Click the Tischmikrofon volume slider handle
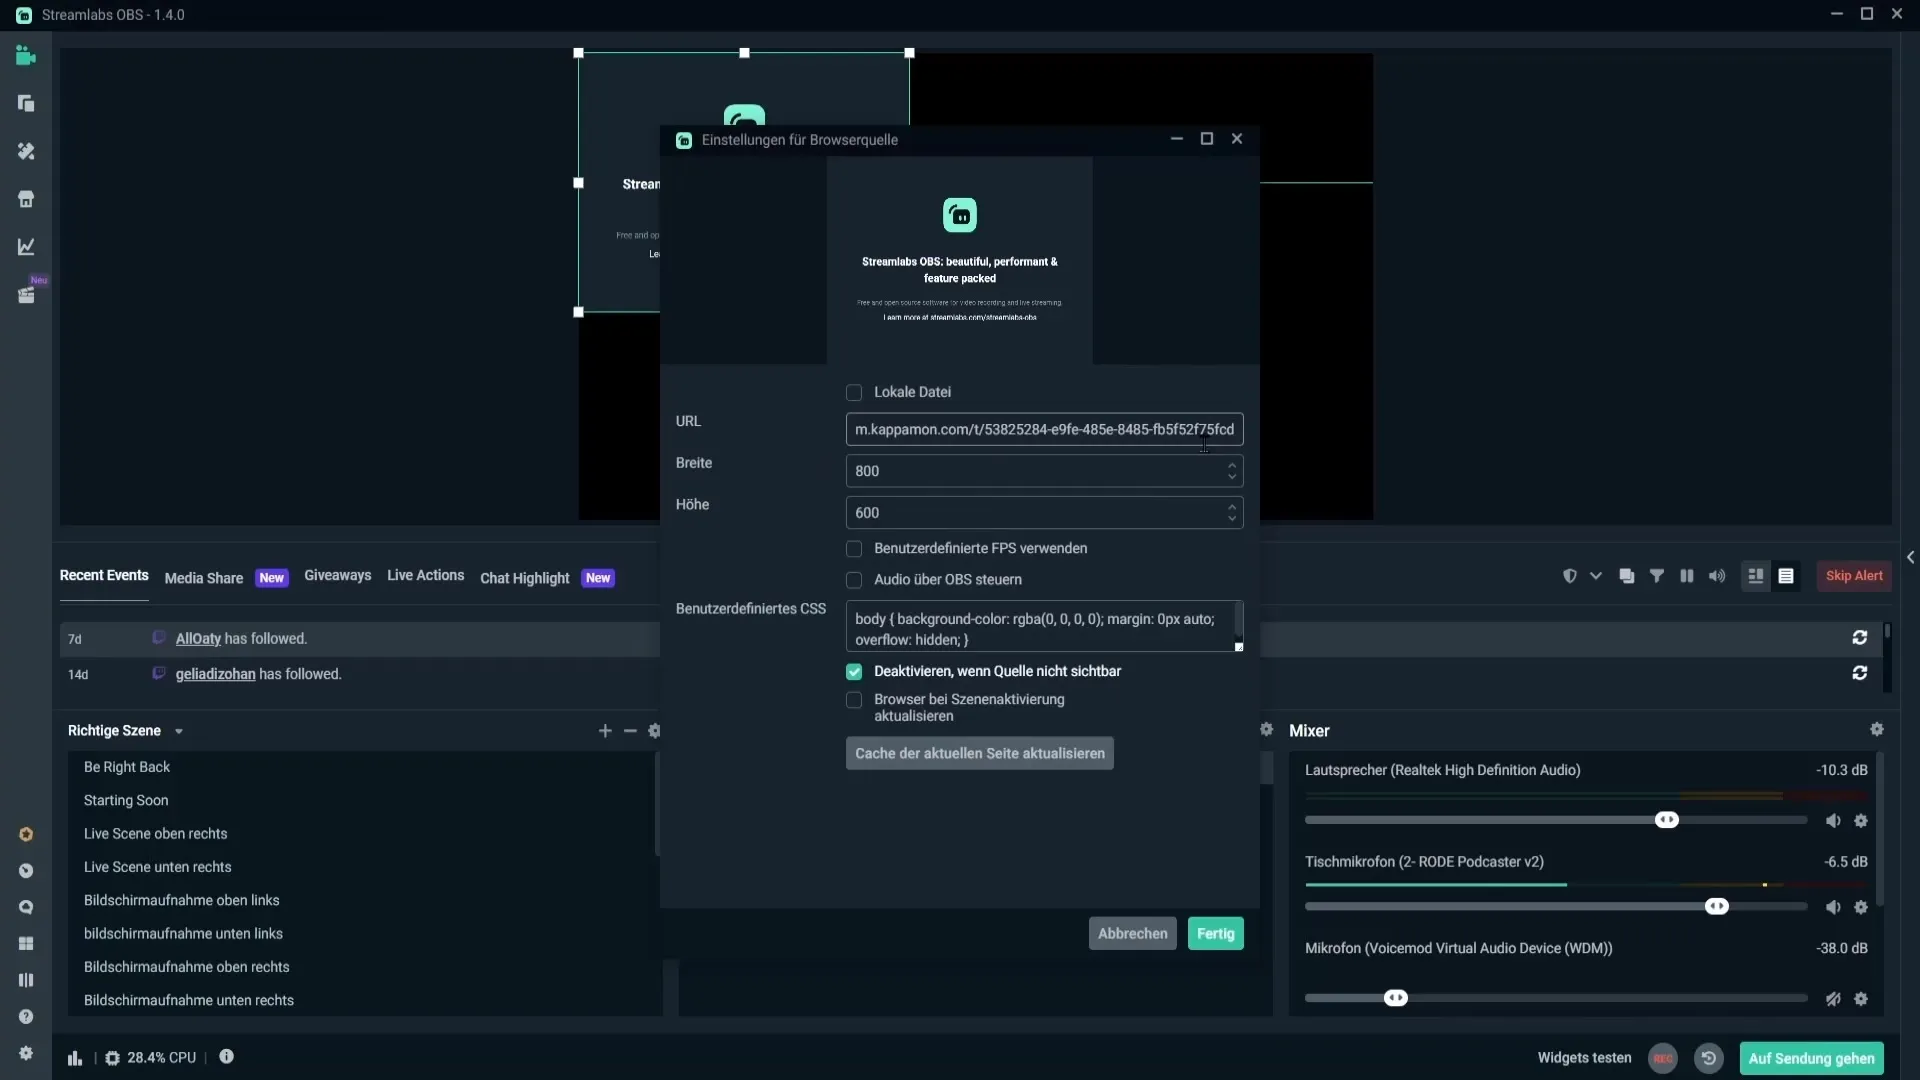The width and height of the screenshot is (1920, 1080). pos(1717,907)
